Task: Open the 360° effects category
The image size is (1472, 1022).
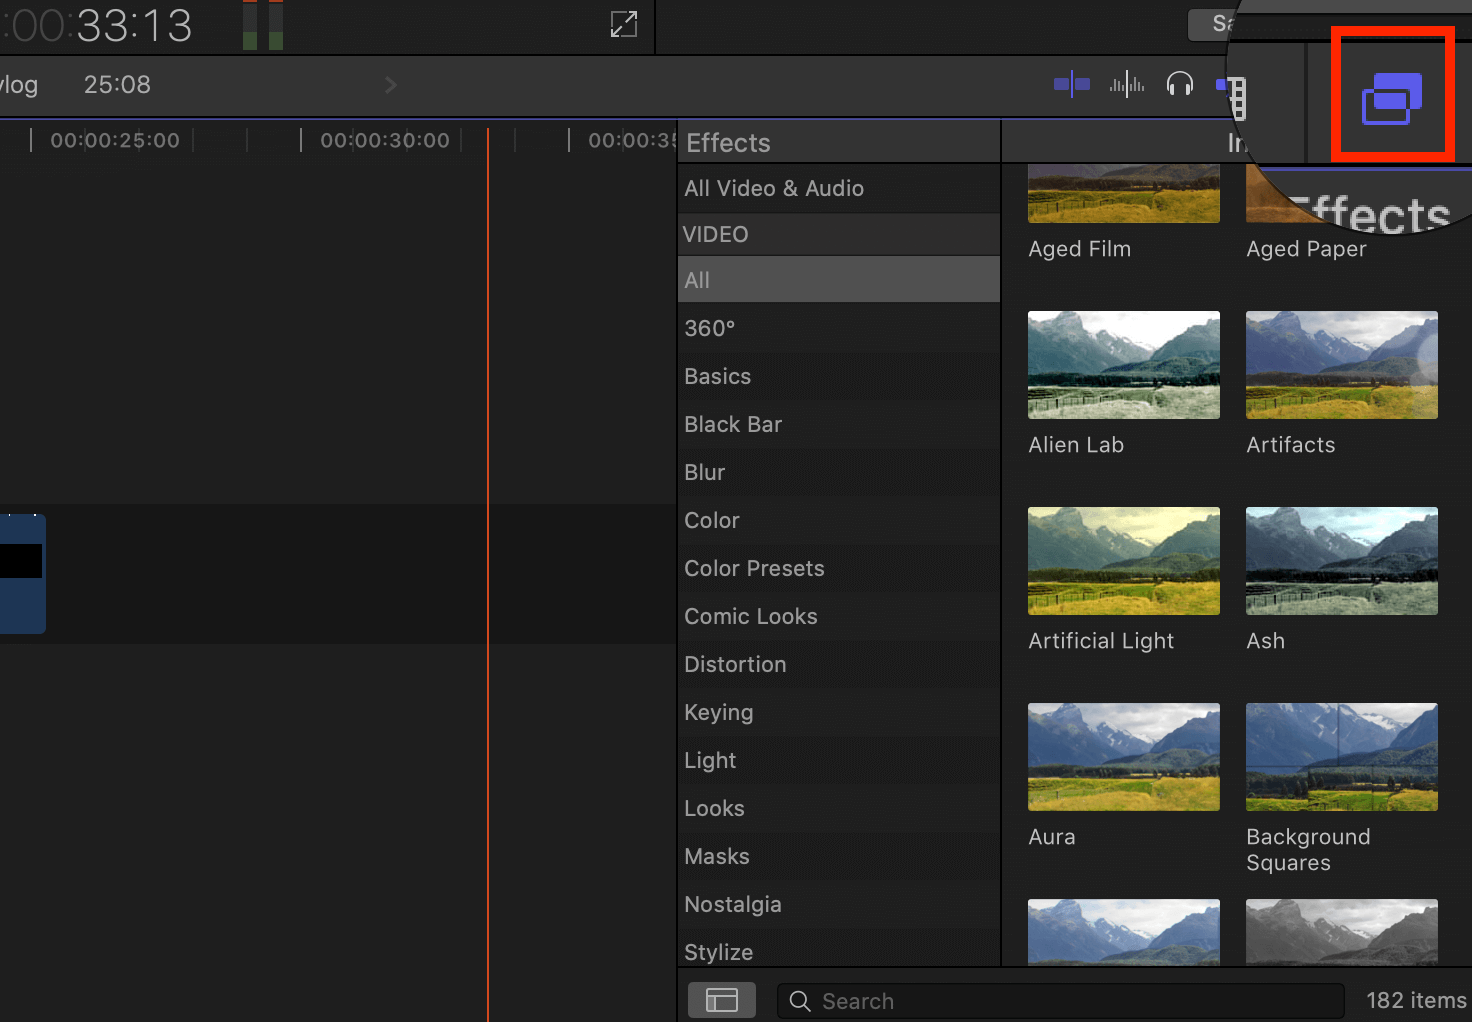Action: pos(839,328)
